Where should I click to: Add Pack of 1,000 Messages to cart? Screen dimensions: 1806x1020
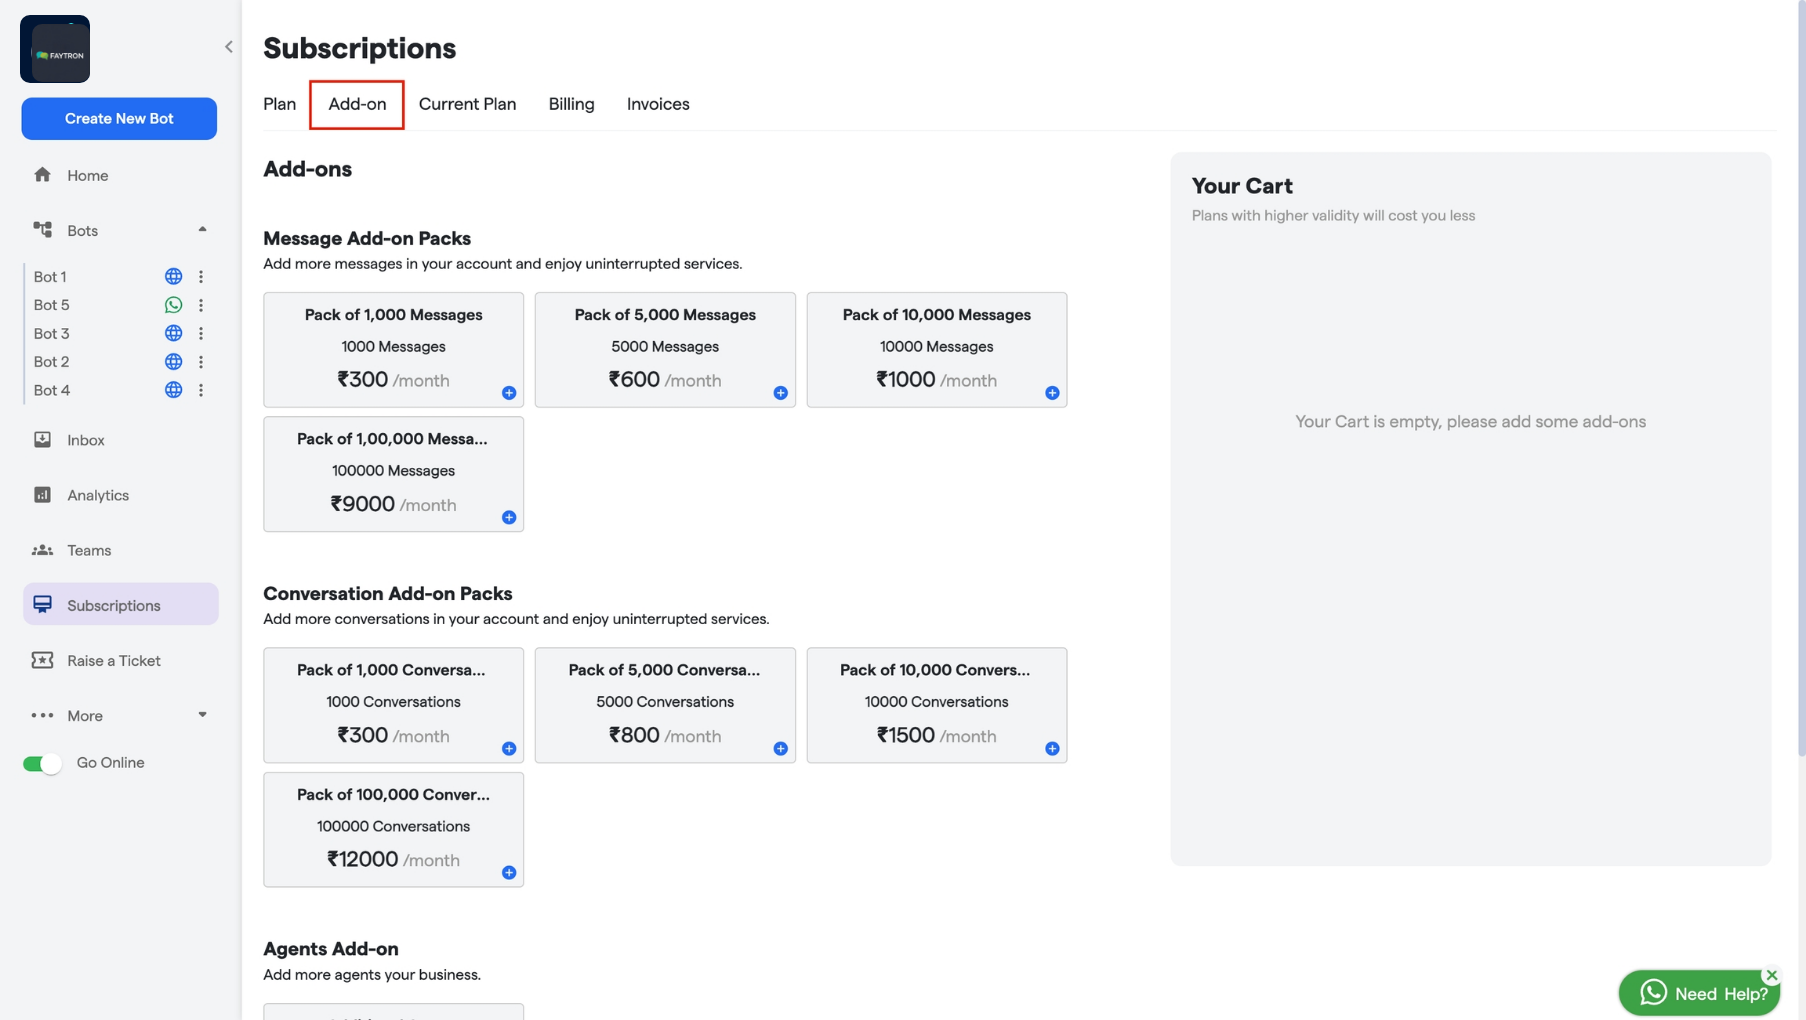point(509,393)
